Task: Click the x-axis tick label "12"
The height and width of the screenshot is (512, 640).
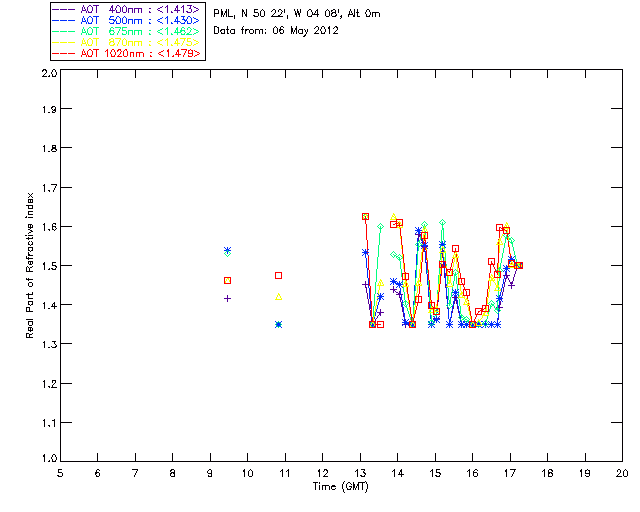Action: click(322, 473)
